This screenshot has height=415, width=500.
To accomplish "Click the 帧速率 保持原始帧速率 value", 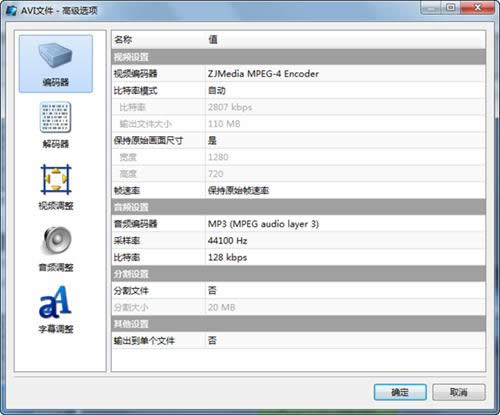I will pos(345,190).
